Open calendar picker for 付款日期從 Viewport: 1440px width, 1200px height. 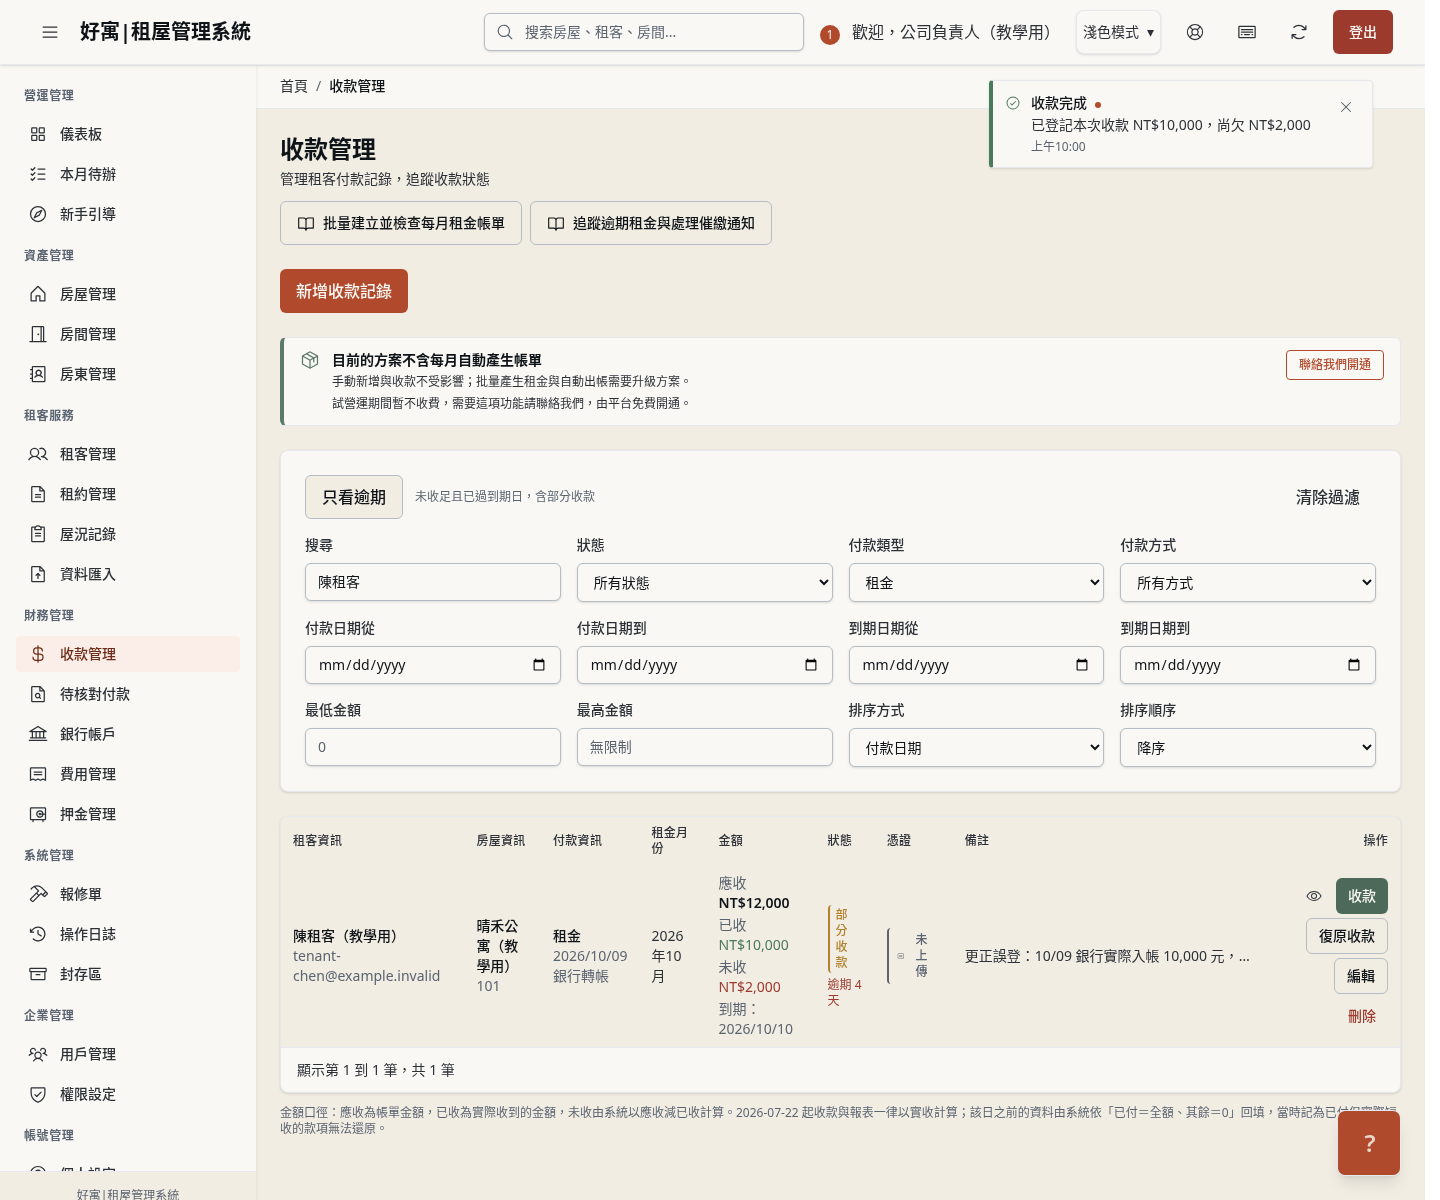pos(539,665)
